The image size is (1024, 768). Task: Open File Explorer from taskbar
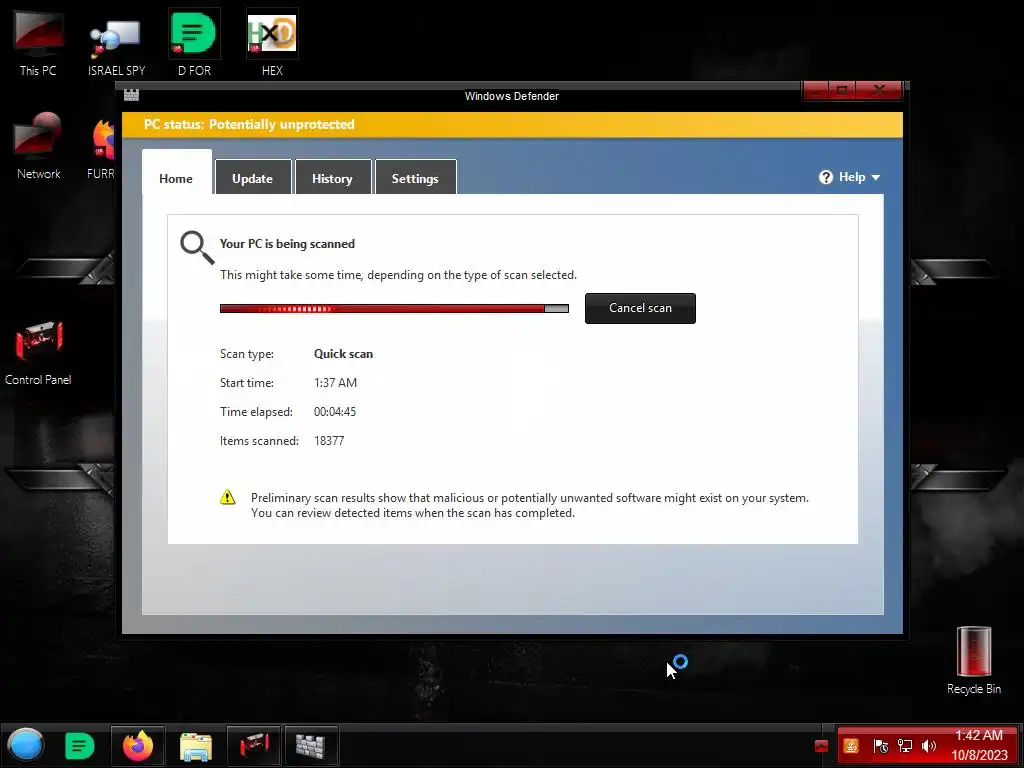(195, 745)
